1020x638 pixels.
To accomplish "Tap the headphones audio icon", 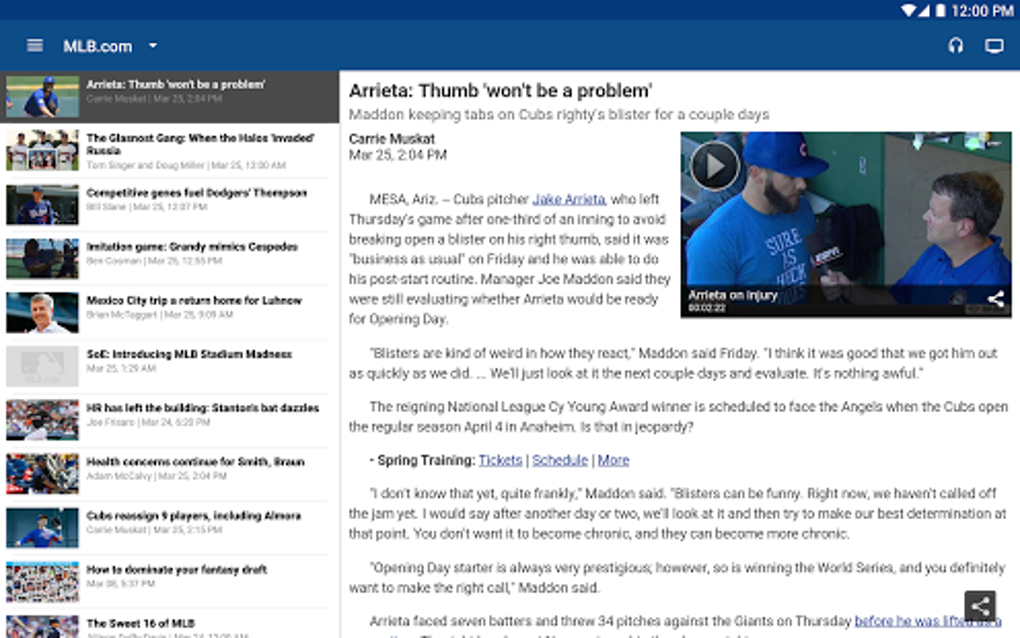I will click(956, 46).
